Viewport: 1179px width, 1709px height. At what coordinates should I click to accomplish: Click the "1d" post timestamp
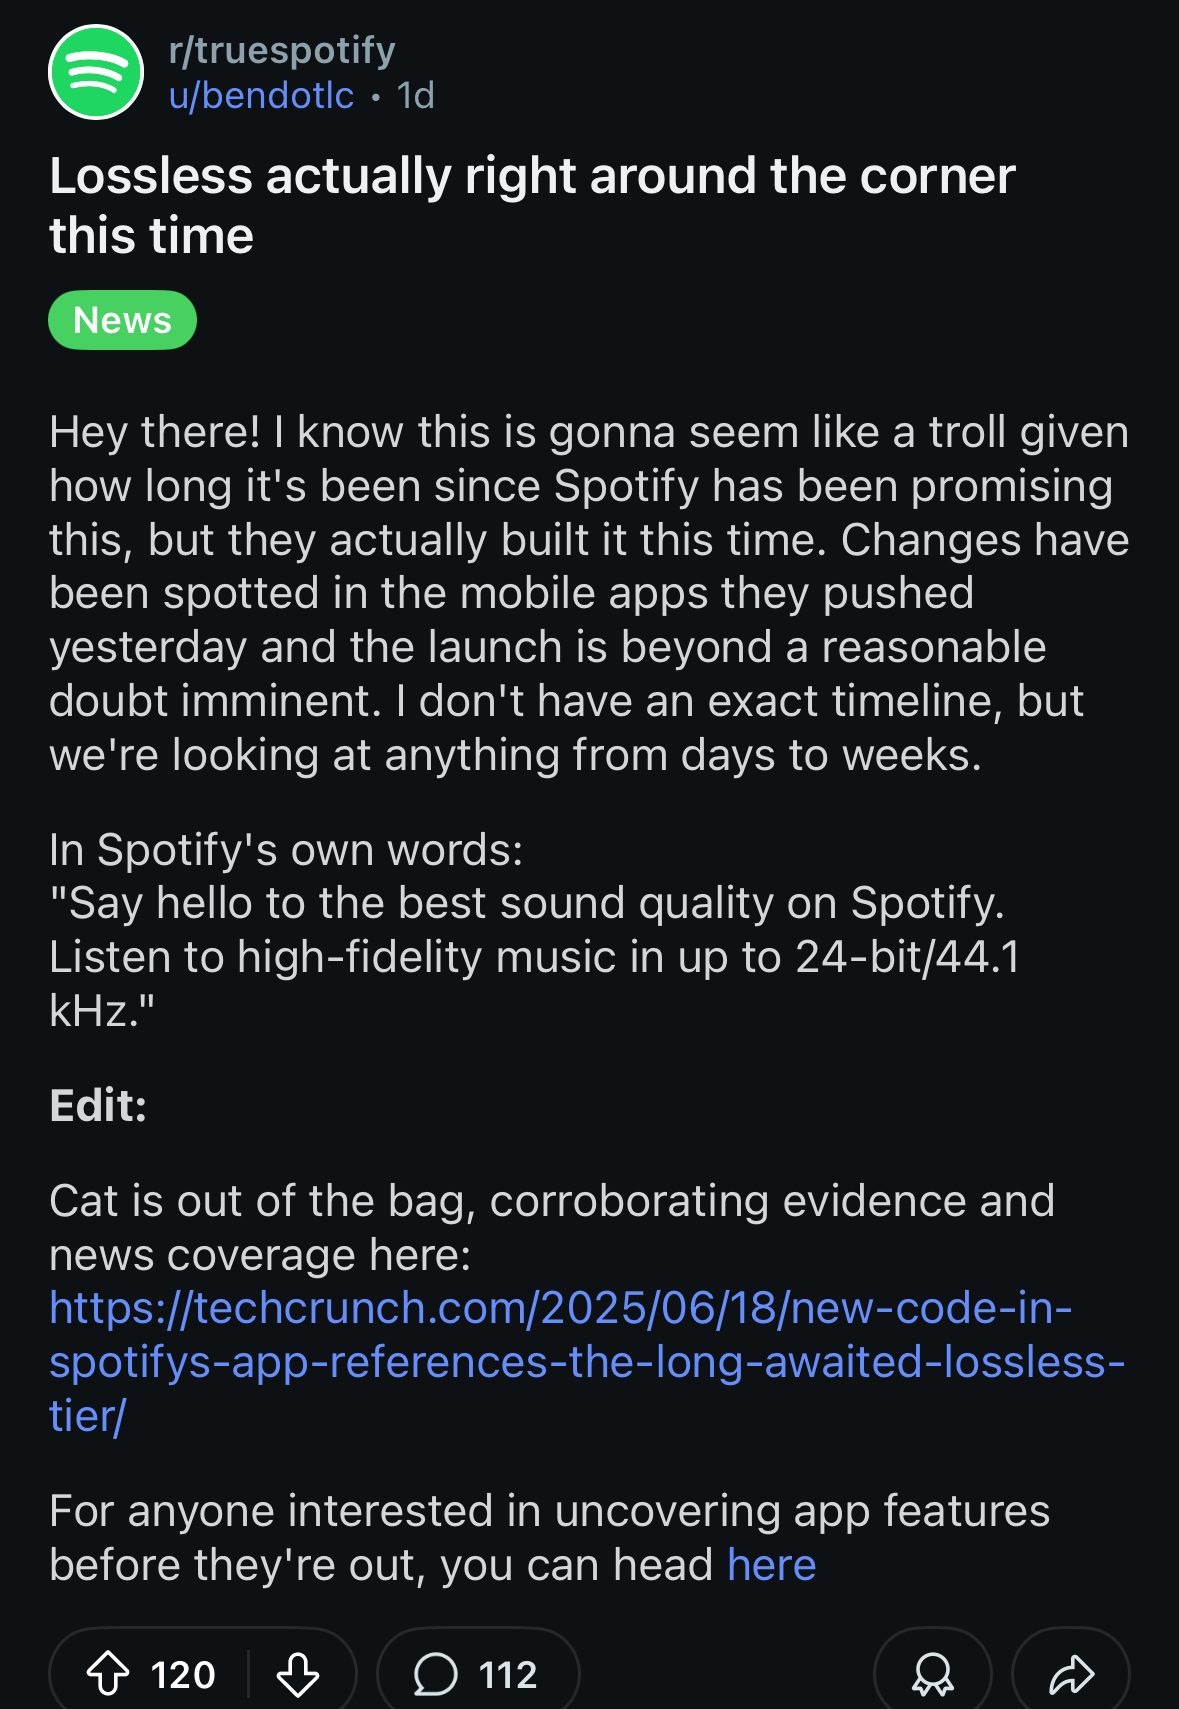(415, 96)
